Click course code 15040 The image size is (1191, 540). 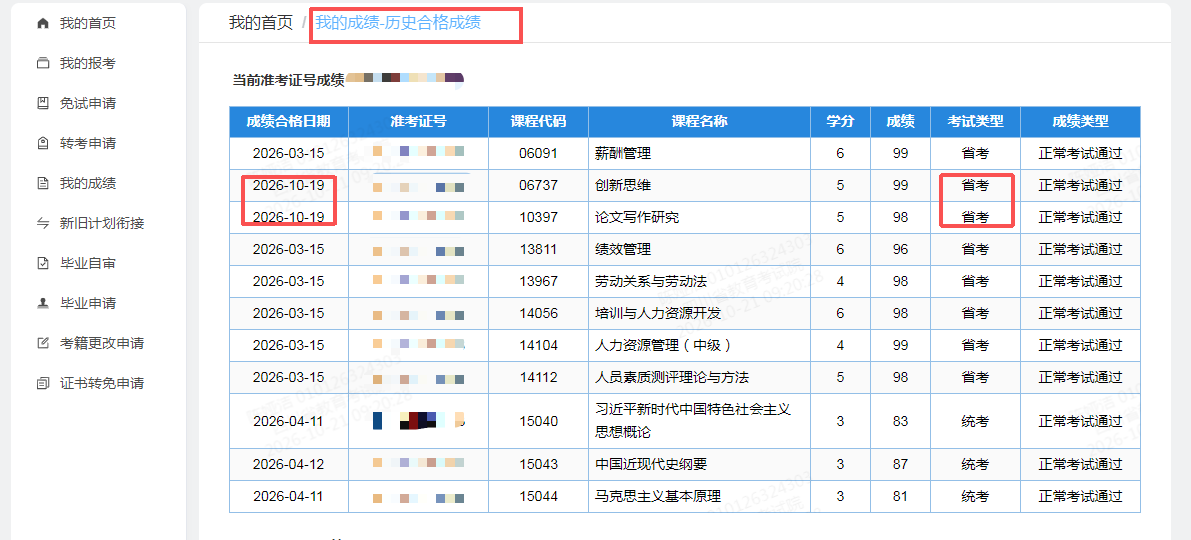click(539, 421)
